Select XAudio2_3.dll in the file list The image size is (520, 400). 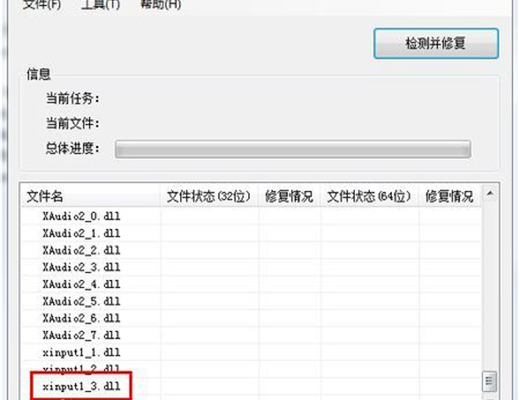click(x=81, y=267)
